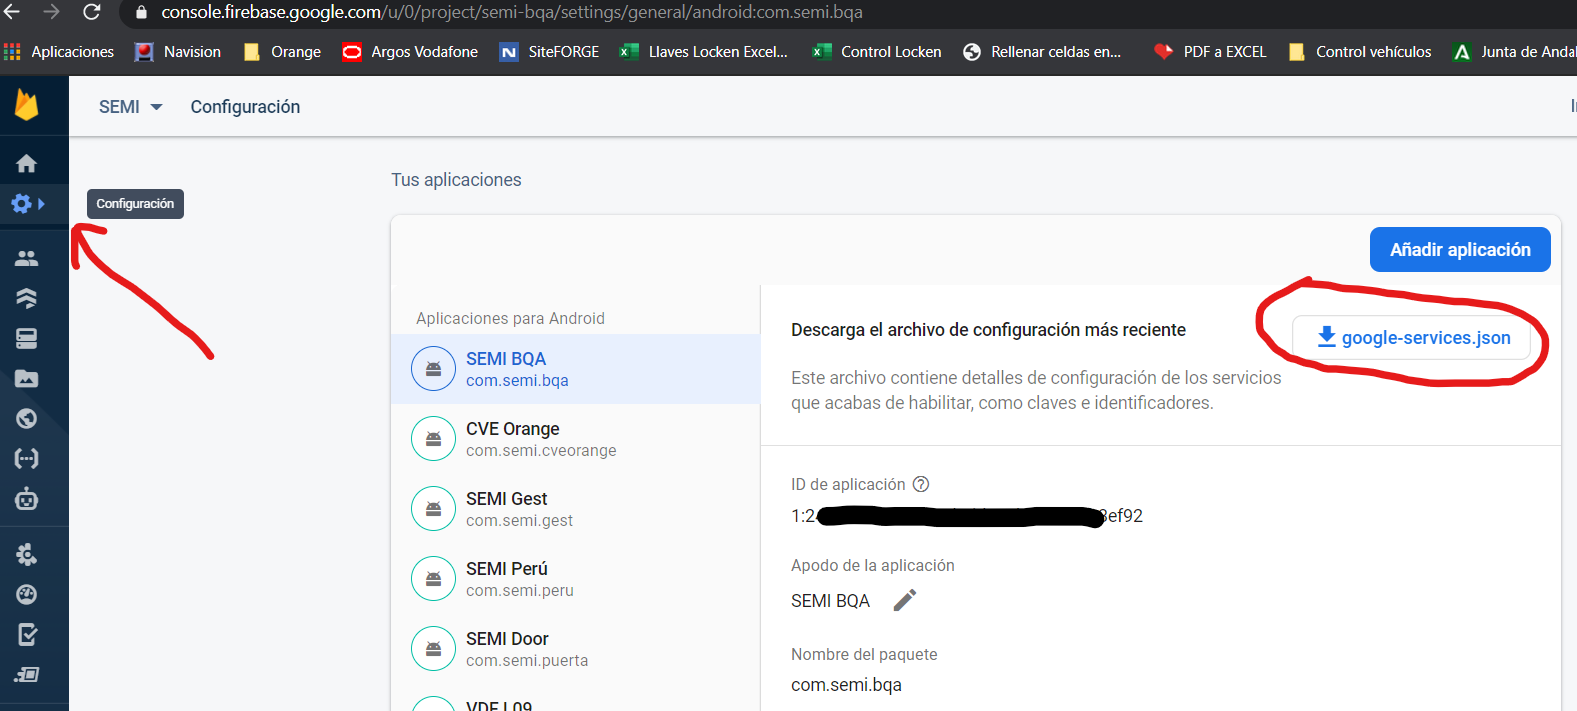Click Añadir aplicación button
The height and width of the screenshot is (711, 1577).
pyautogui.click(x=1460, y=249)
